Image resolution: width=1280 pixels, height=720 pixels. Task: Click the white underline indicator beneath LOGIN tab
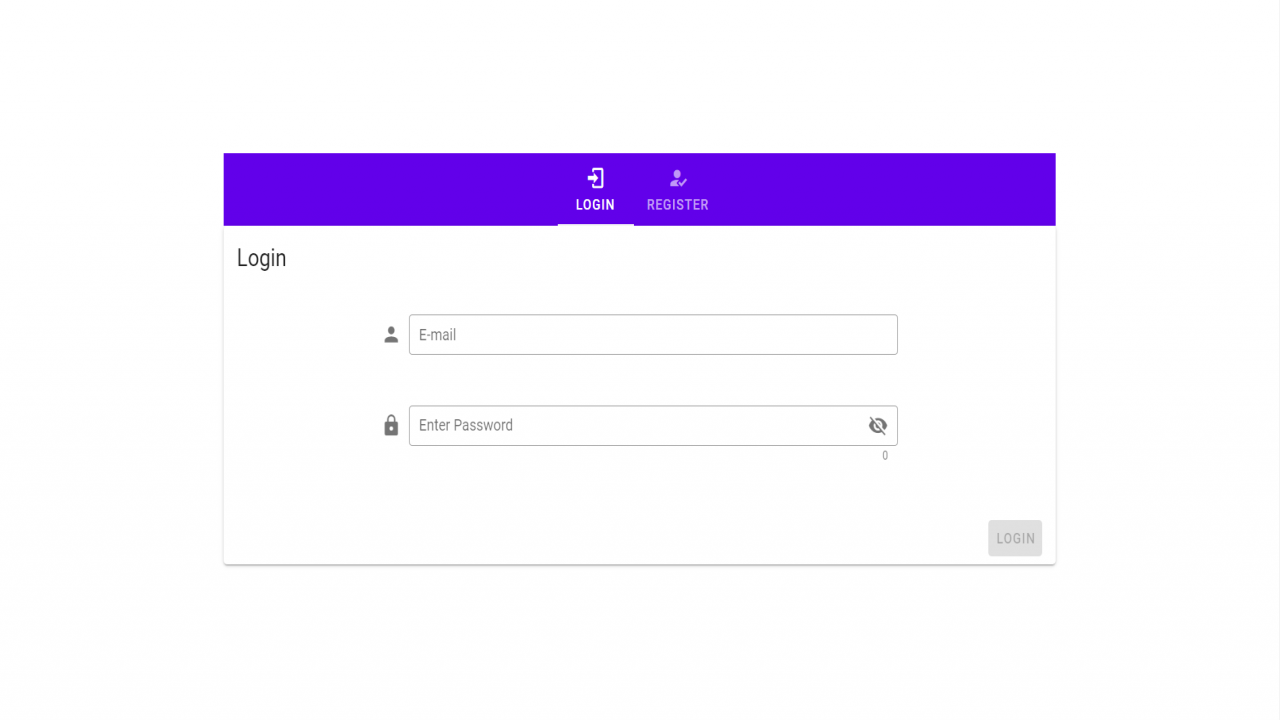pos(596,224)
